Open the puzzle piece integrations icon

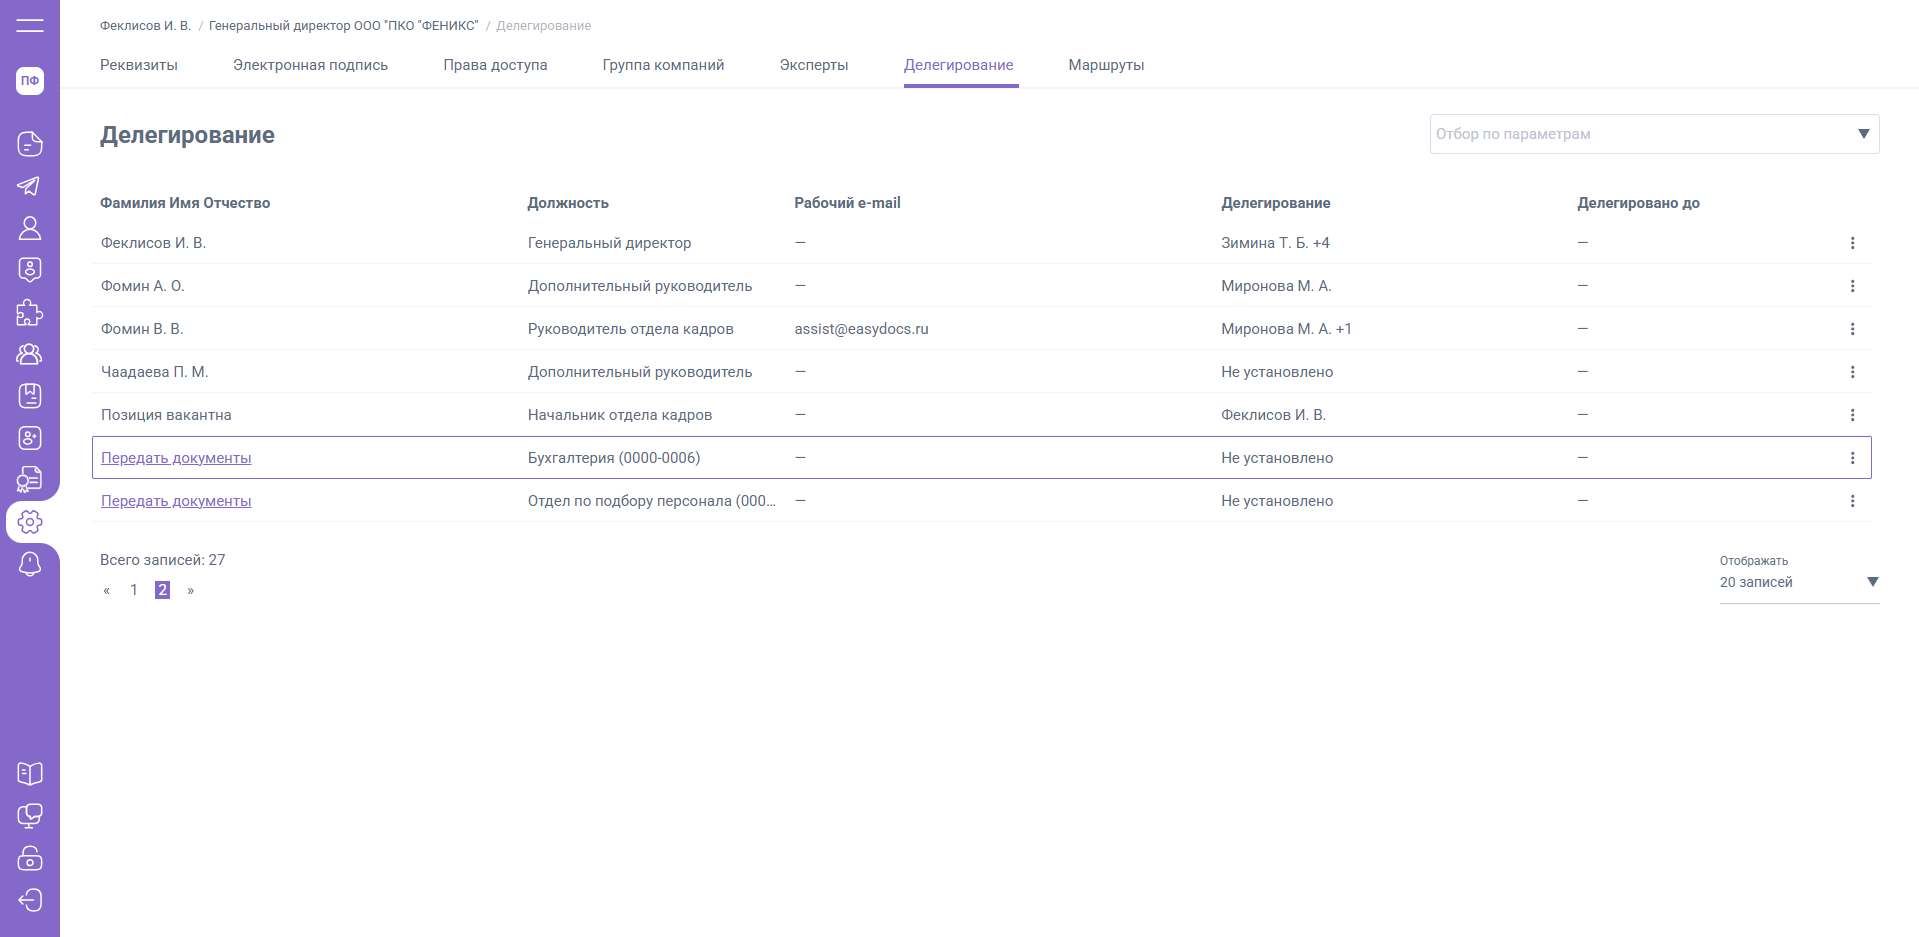30,313
